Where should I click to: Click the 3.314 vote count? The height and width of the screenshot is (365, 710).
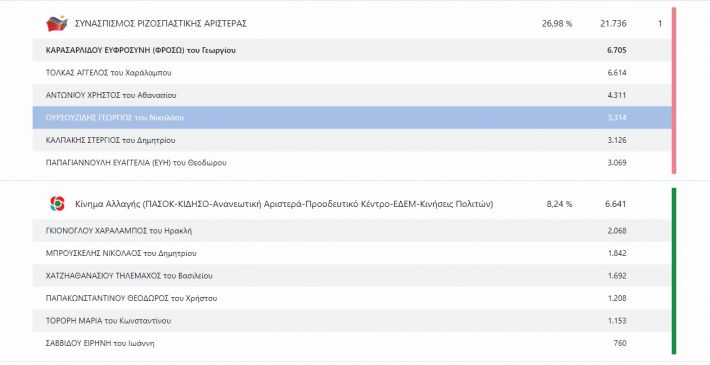(617, 118)
